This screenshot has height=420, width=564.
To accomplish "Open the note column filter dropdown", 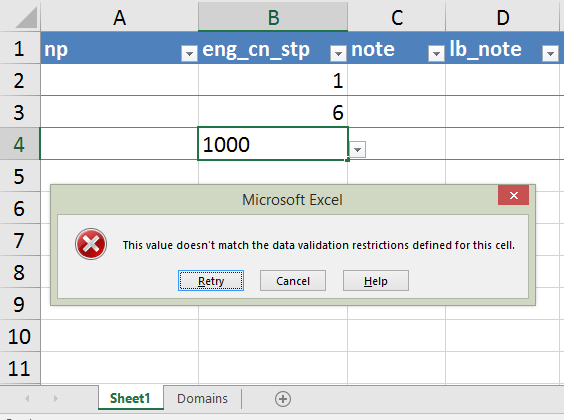I will [436, 54].
